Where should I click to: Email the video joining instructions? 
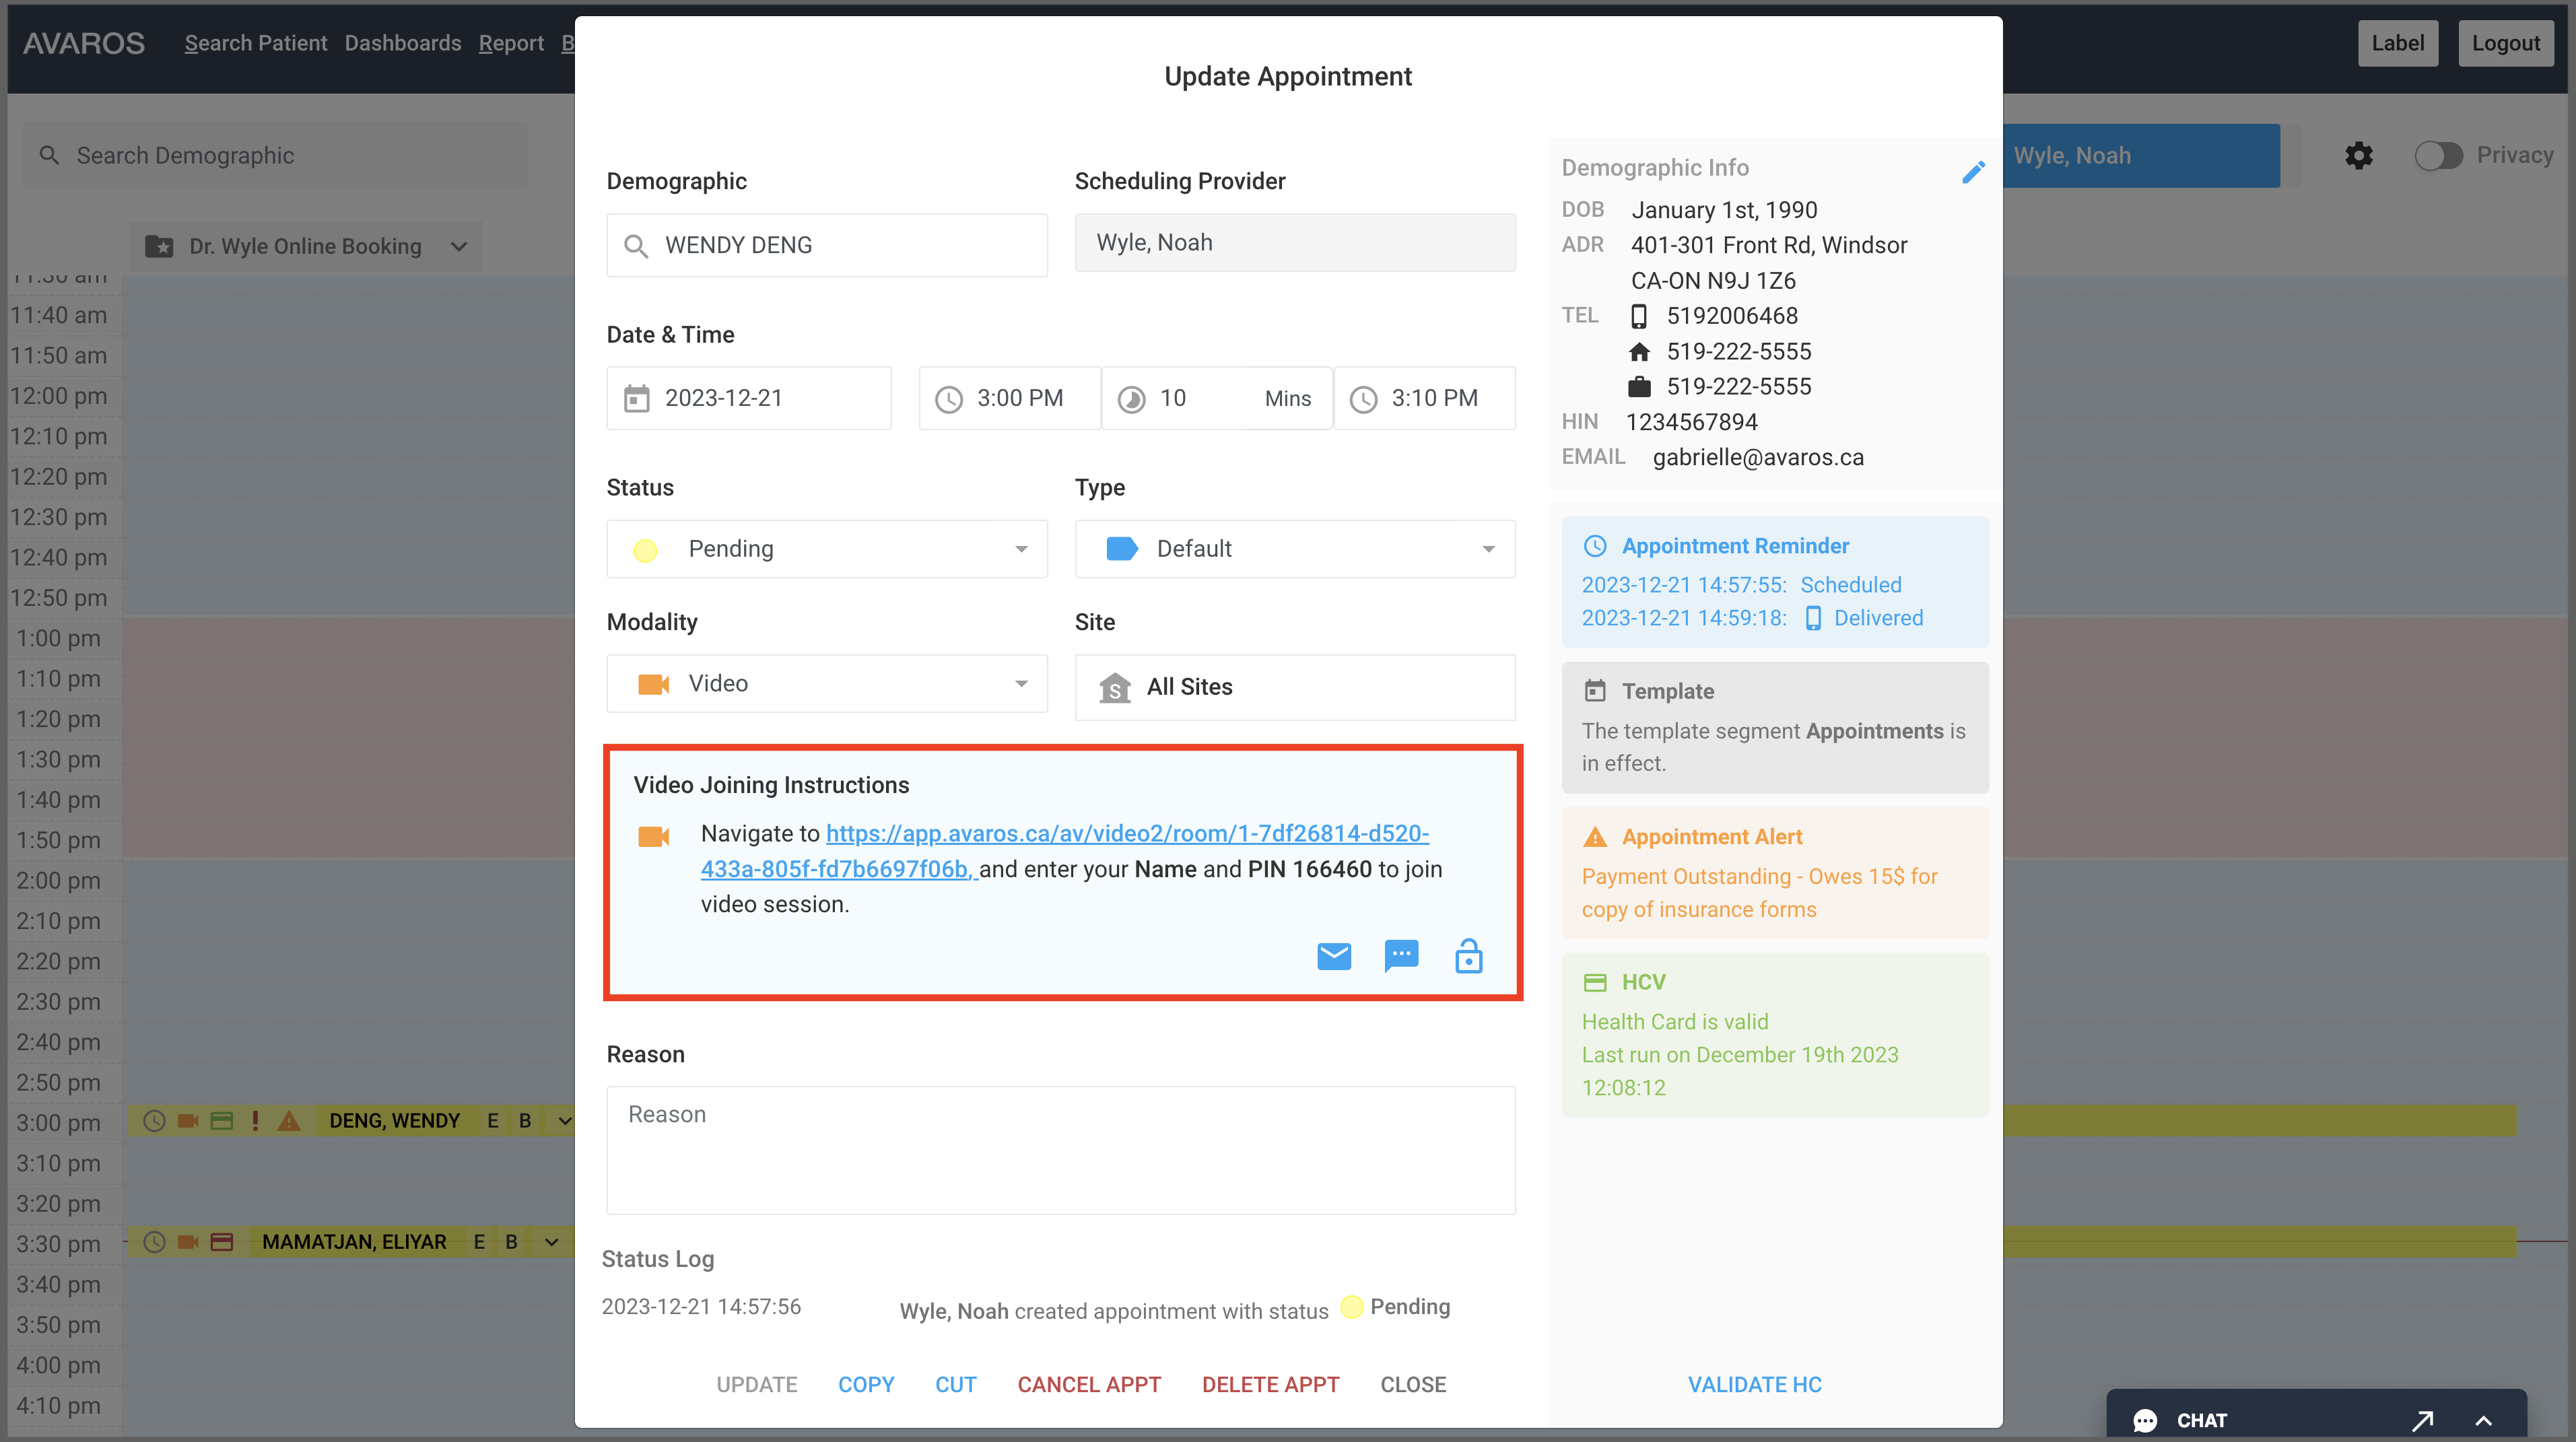(x=1334, y=957)
